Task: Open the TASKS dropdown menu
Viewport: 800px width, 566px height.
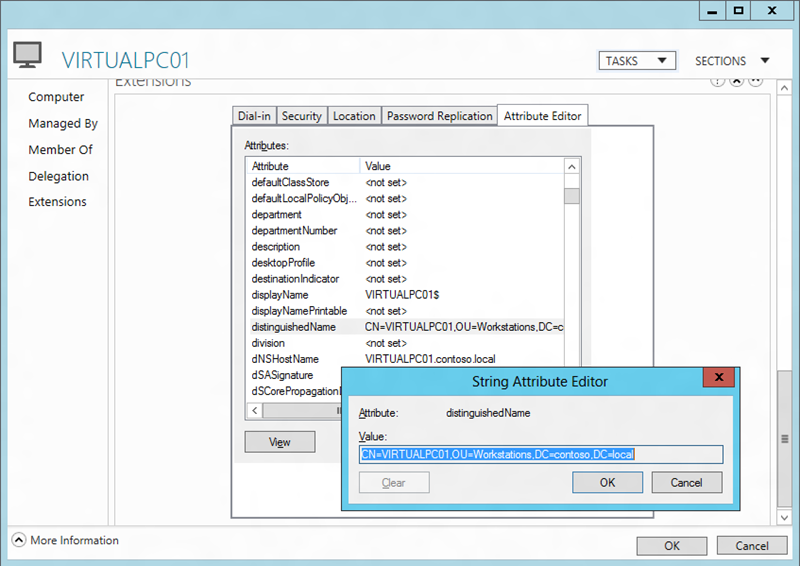Action: [637, 61]
